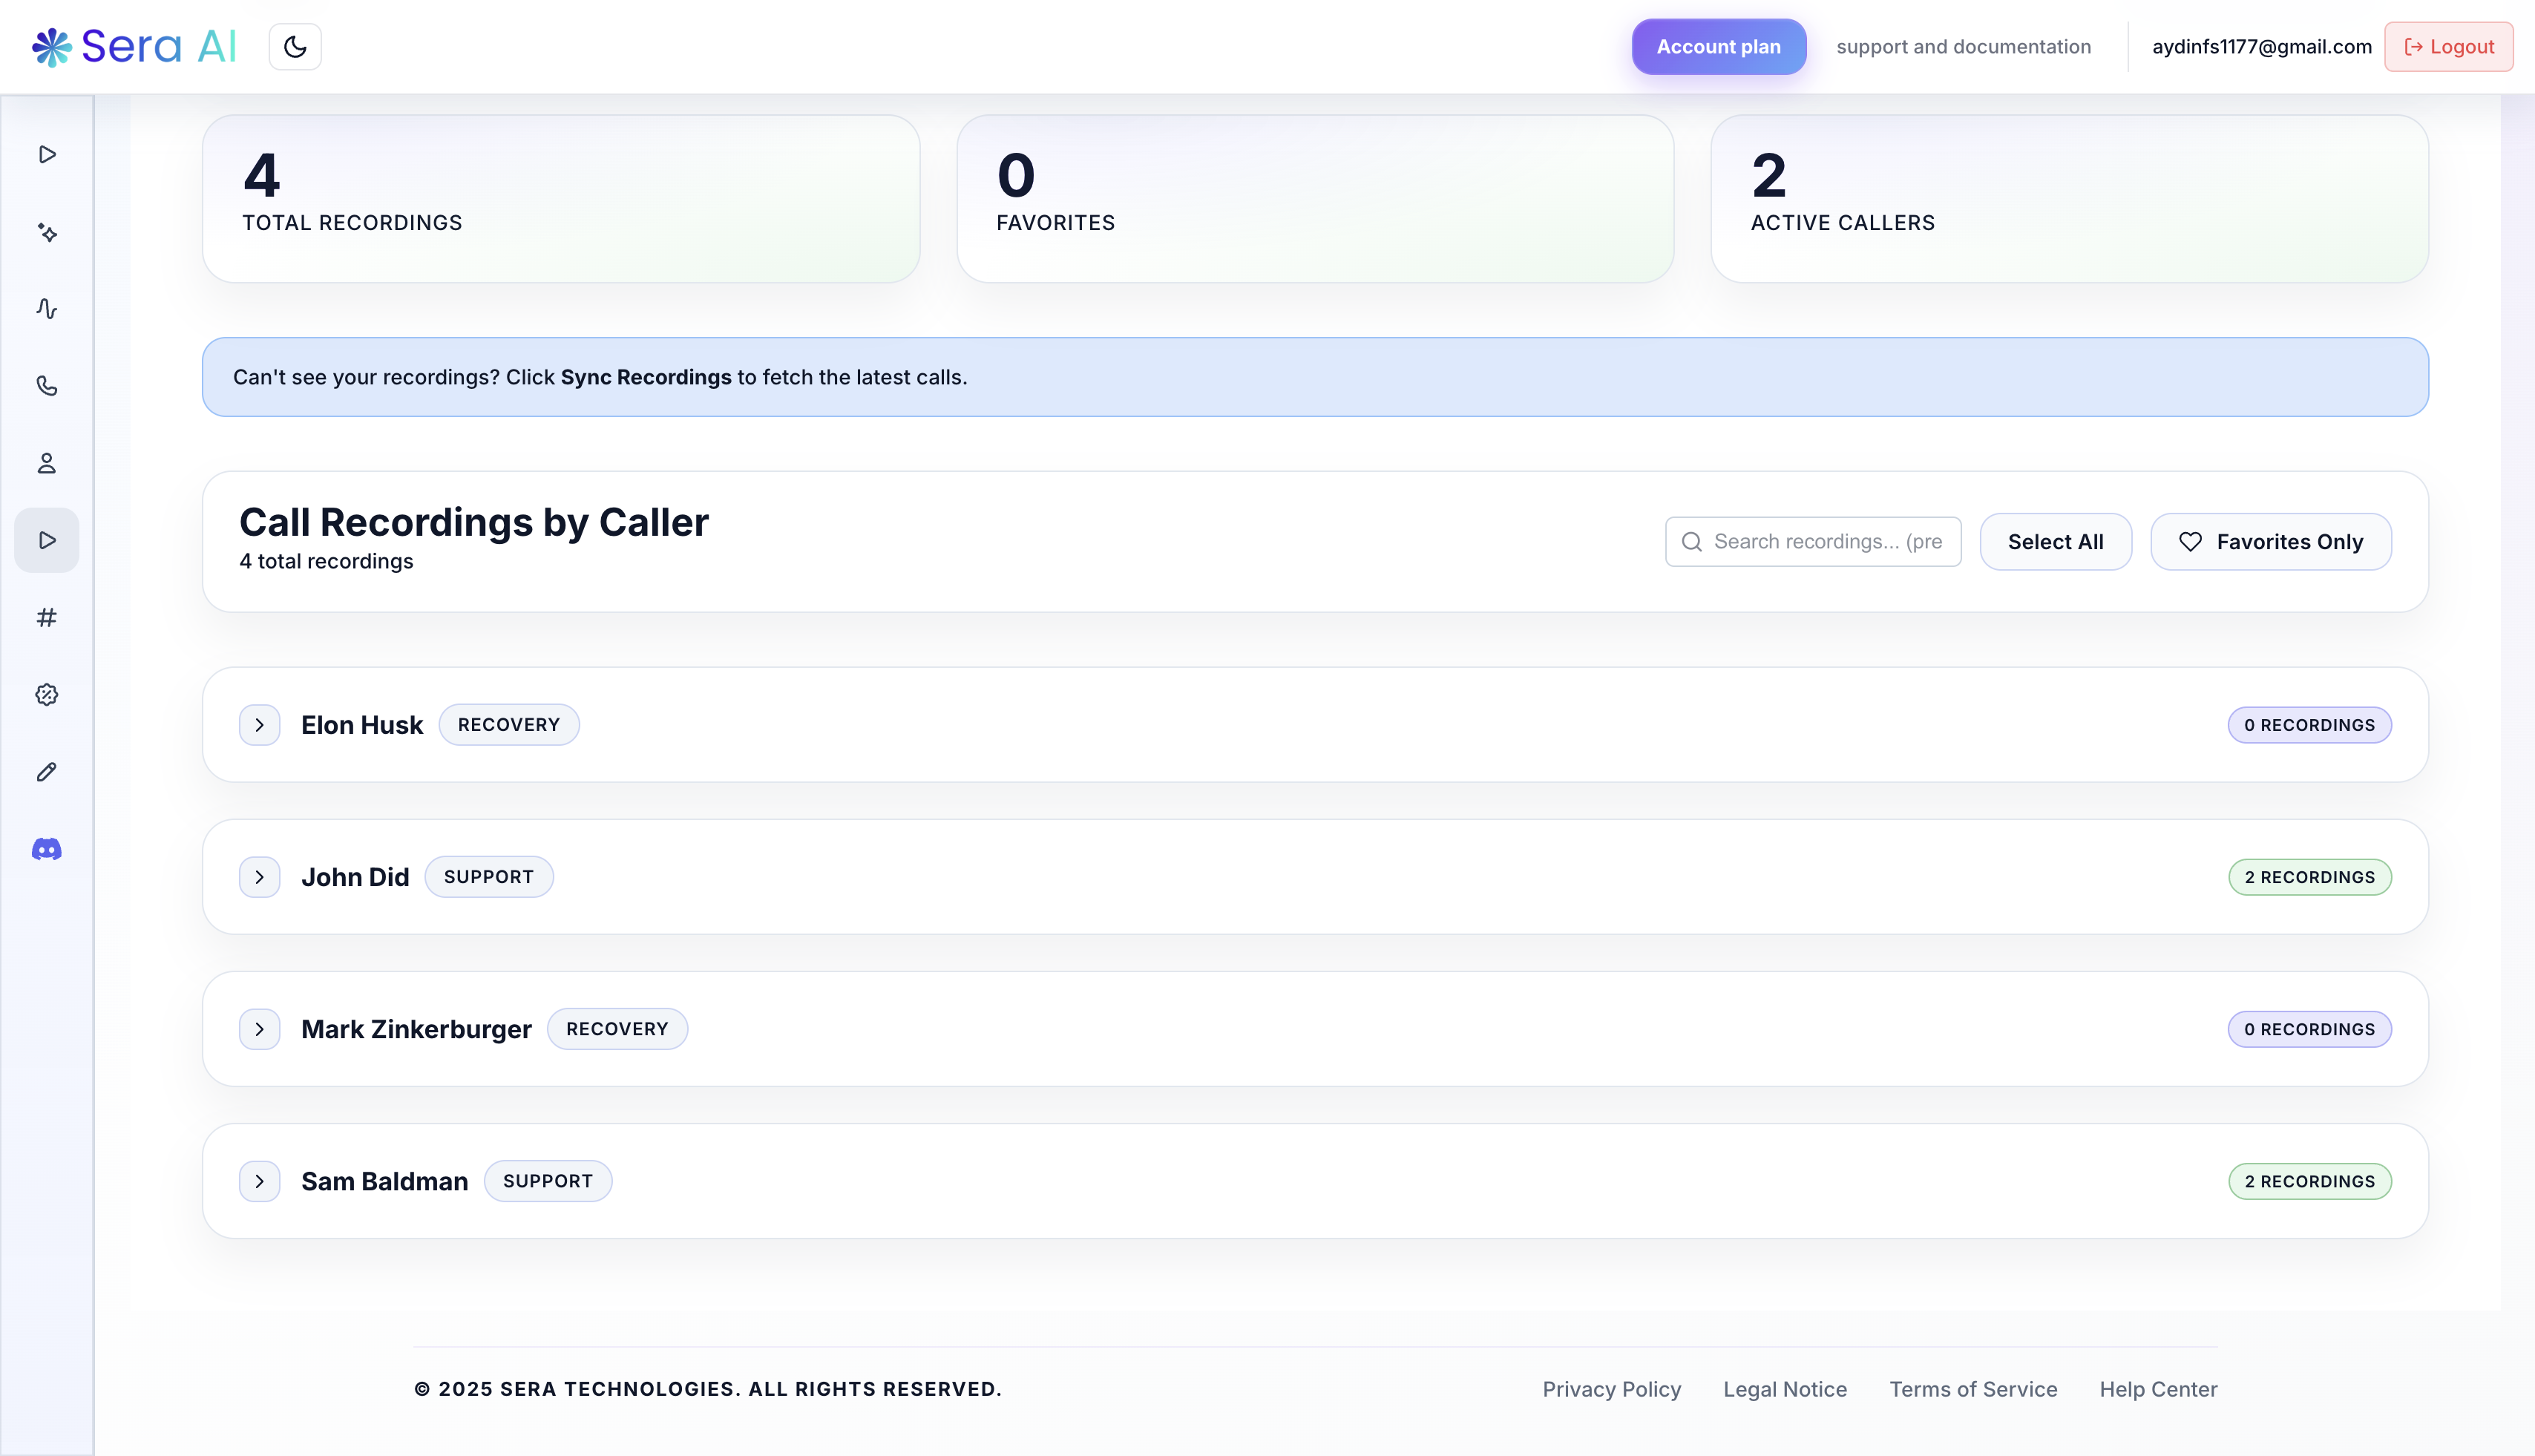Image resolution: width=2535 pixels, height=1456 pixels.
Task: Click the pencil edit sidebar icon
Action: click(x=47, y=772)
